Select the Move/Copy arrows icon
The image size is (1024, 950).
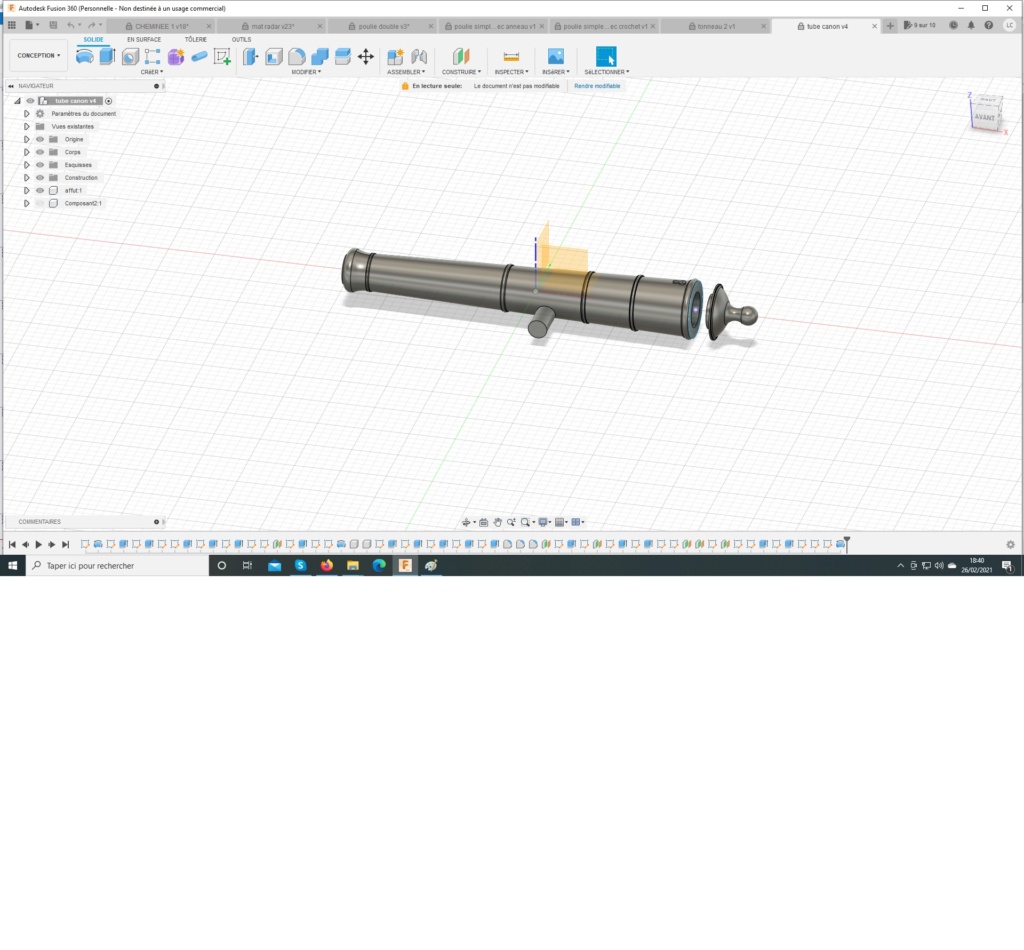(x=366, y=57)
